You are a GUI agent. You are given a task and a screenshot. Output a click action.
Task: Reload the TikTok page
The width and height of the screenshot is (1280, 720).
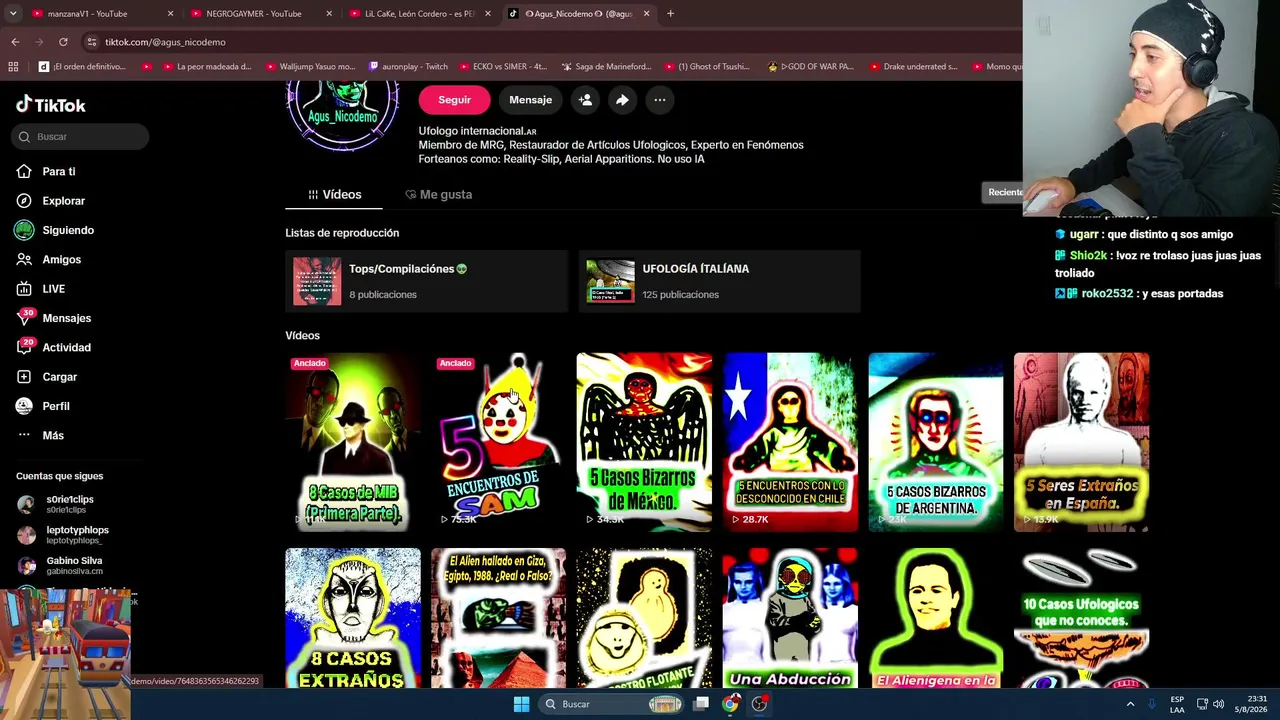[x=63, y=42]
